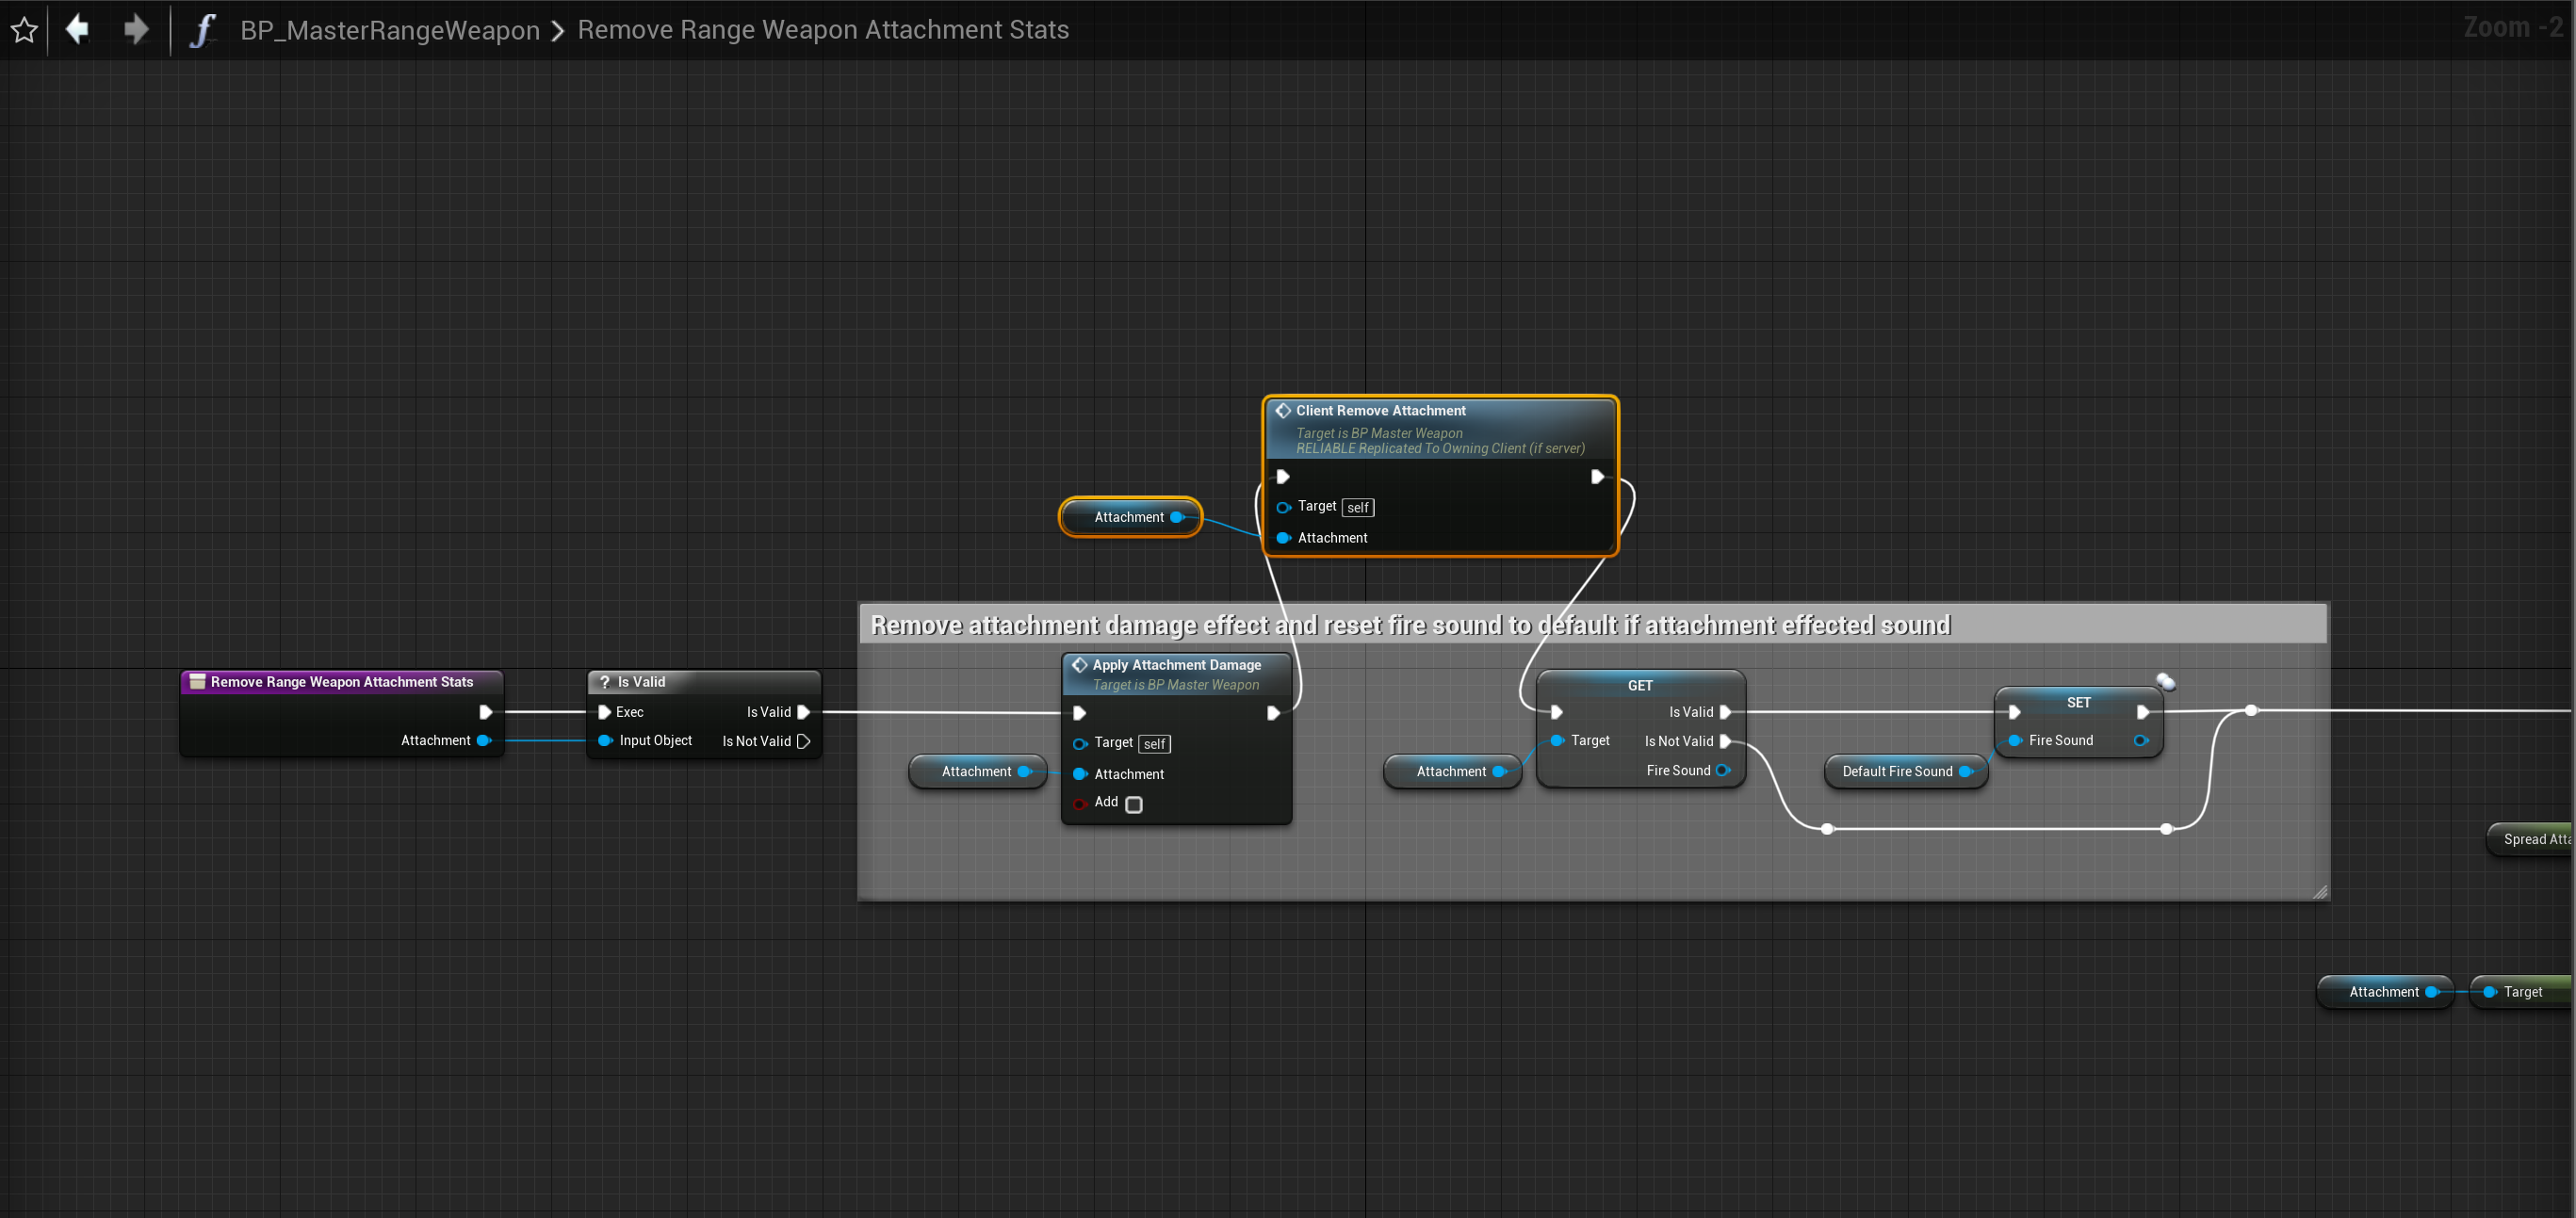Navigate back with left arrow

(77, 29)
